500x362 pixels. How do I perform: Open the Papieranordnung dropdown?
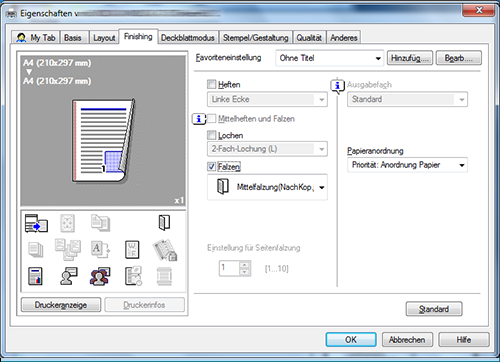(x=407, y=165)
